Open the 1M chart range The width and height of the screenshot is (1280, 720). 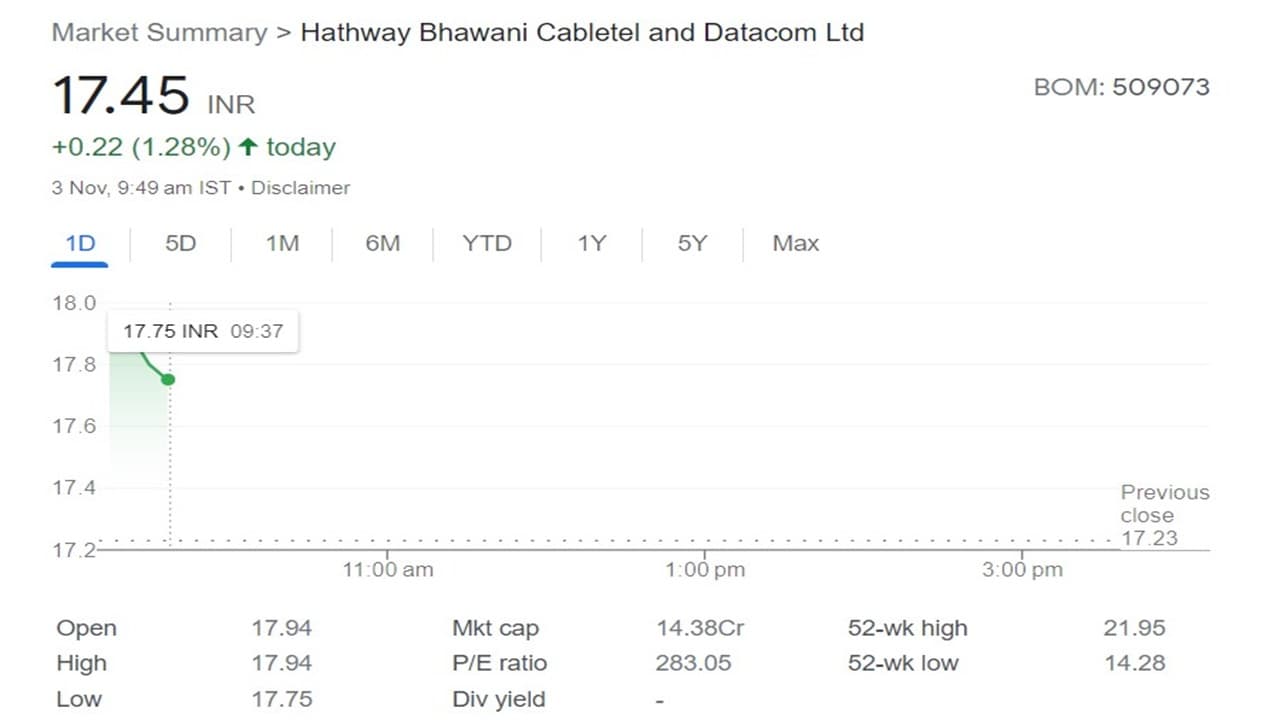[x=282, y=243]
